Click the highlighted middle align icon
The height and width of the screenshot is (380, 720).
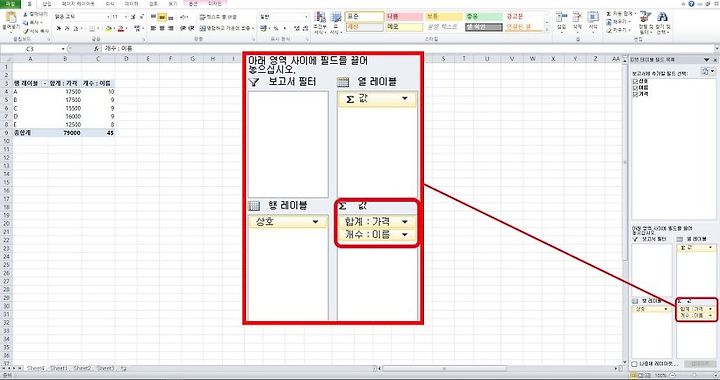pos(162,17)
